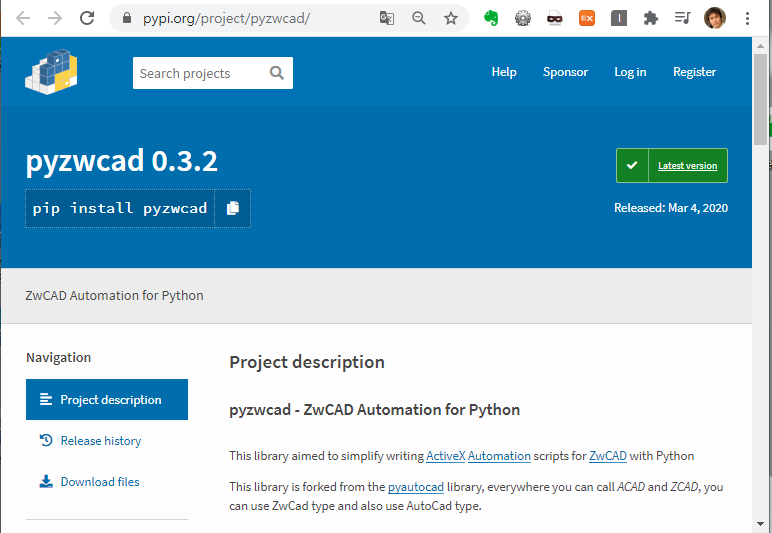
Task: Open the translate page icon
Action: [387, 19]
